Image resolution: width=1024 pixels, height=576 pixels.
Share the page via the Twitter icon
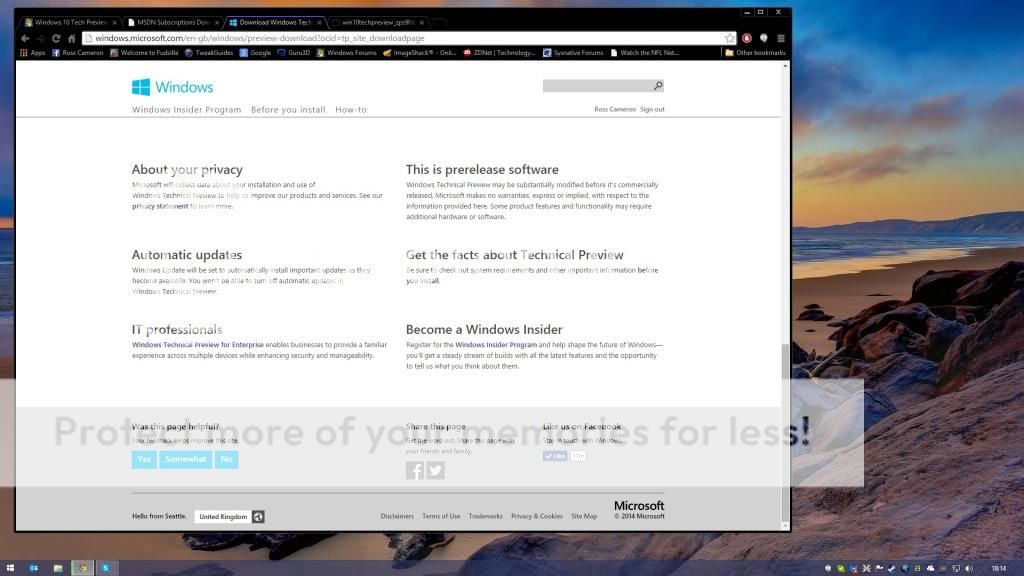436,470
